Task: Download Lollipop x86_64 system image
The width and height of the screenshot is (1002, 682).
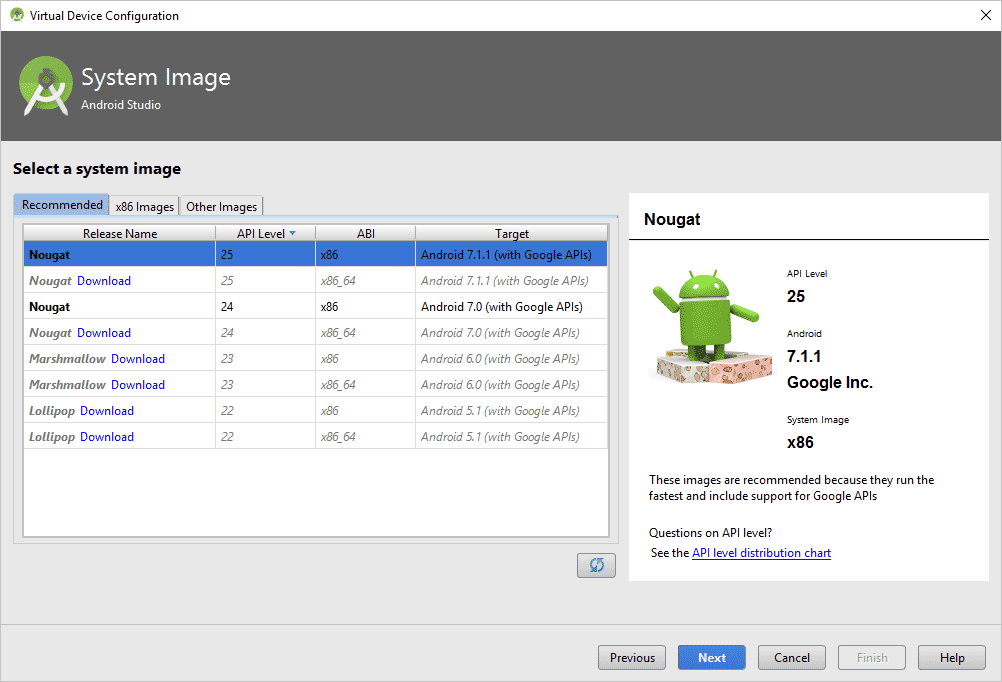Action: tap(107, 437)
